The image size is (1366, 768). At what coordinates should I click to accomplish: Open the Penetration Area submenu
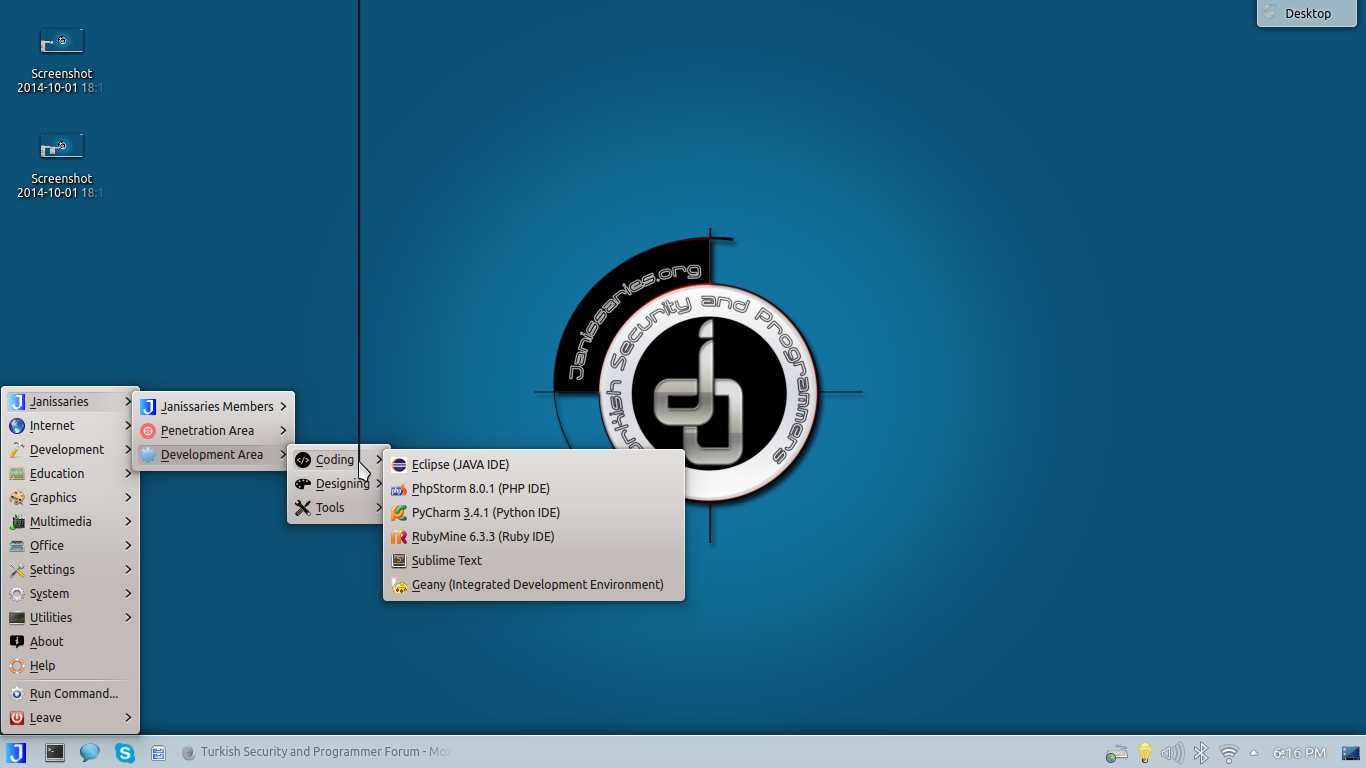click(214, 431)
